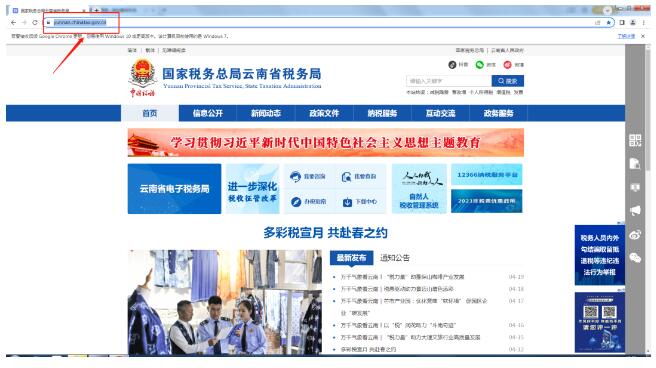Click the 下载中心 download icon
Viewport: 656px width, 368px height.
coord(347,202)
